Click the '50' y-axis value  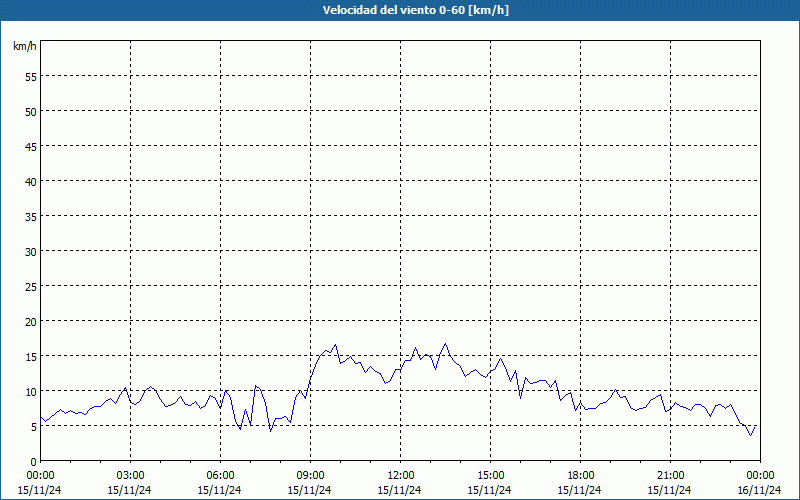(x=31, y=112)
